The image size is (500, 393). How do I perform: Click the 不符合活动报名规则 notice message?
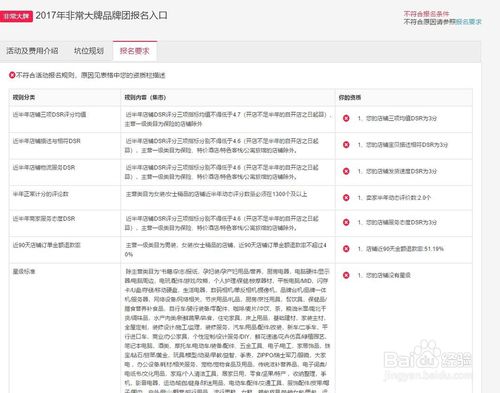(x=90, y=75)
